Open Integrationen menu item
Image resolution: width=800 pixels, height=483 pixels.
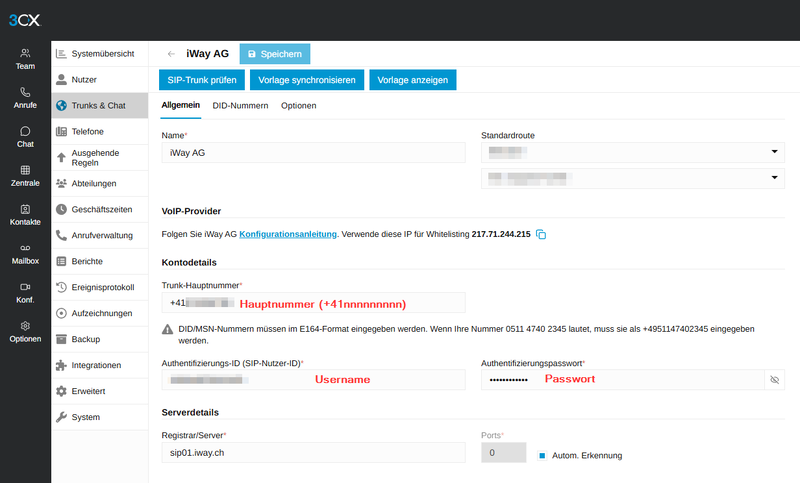tap(99, 365)
